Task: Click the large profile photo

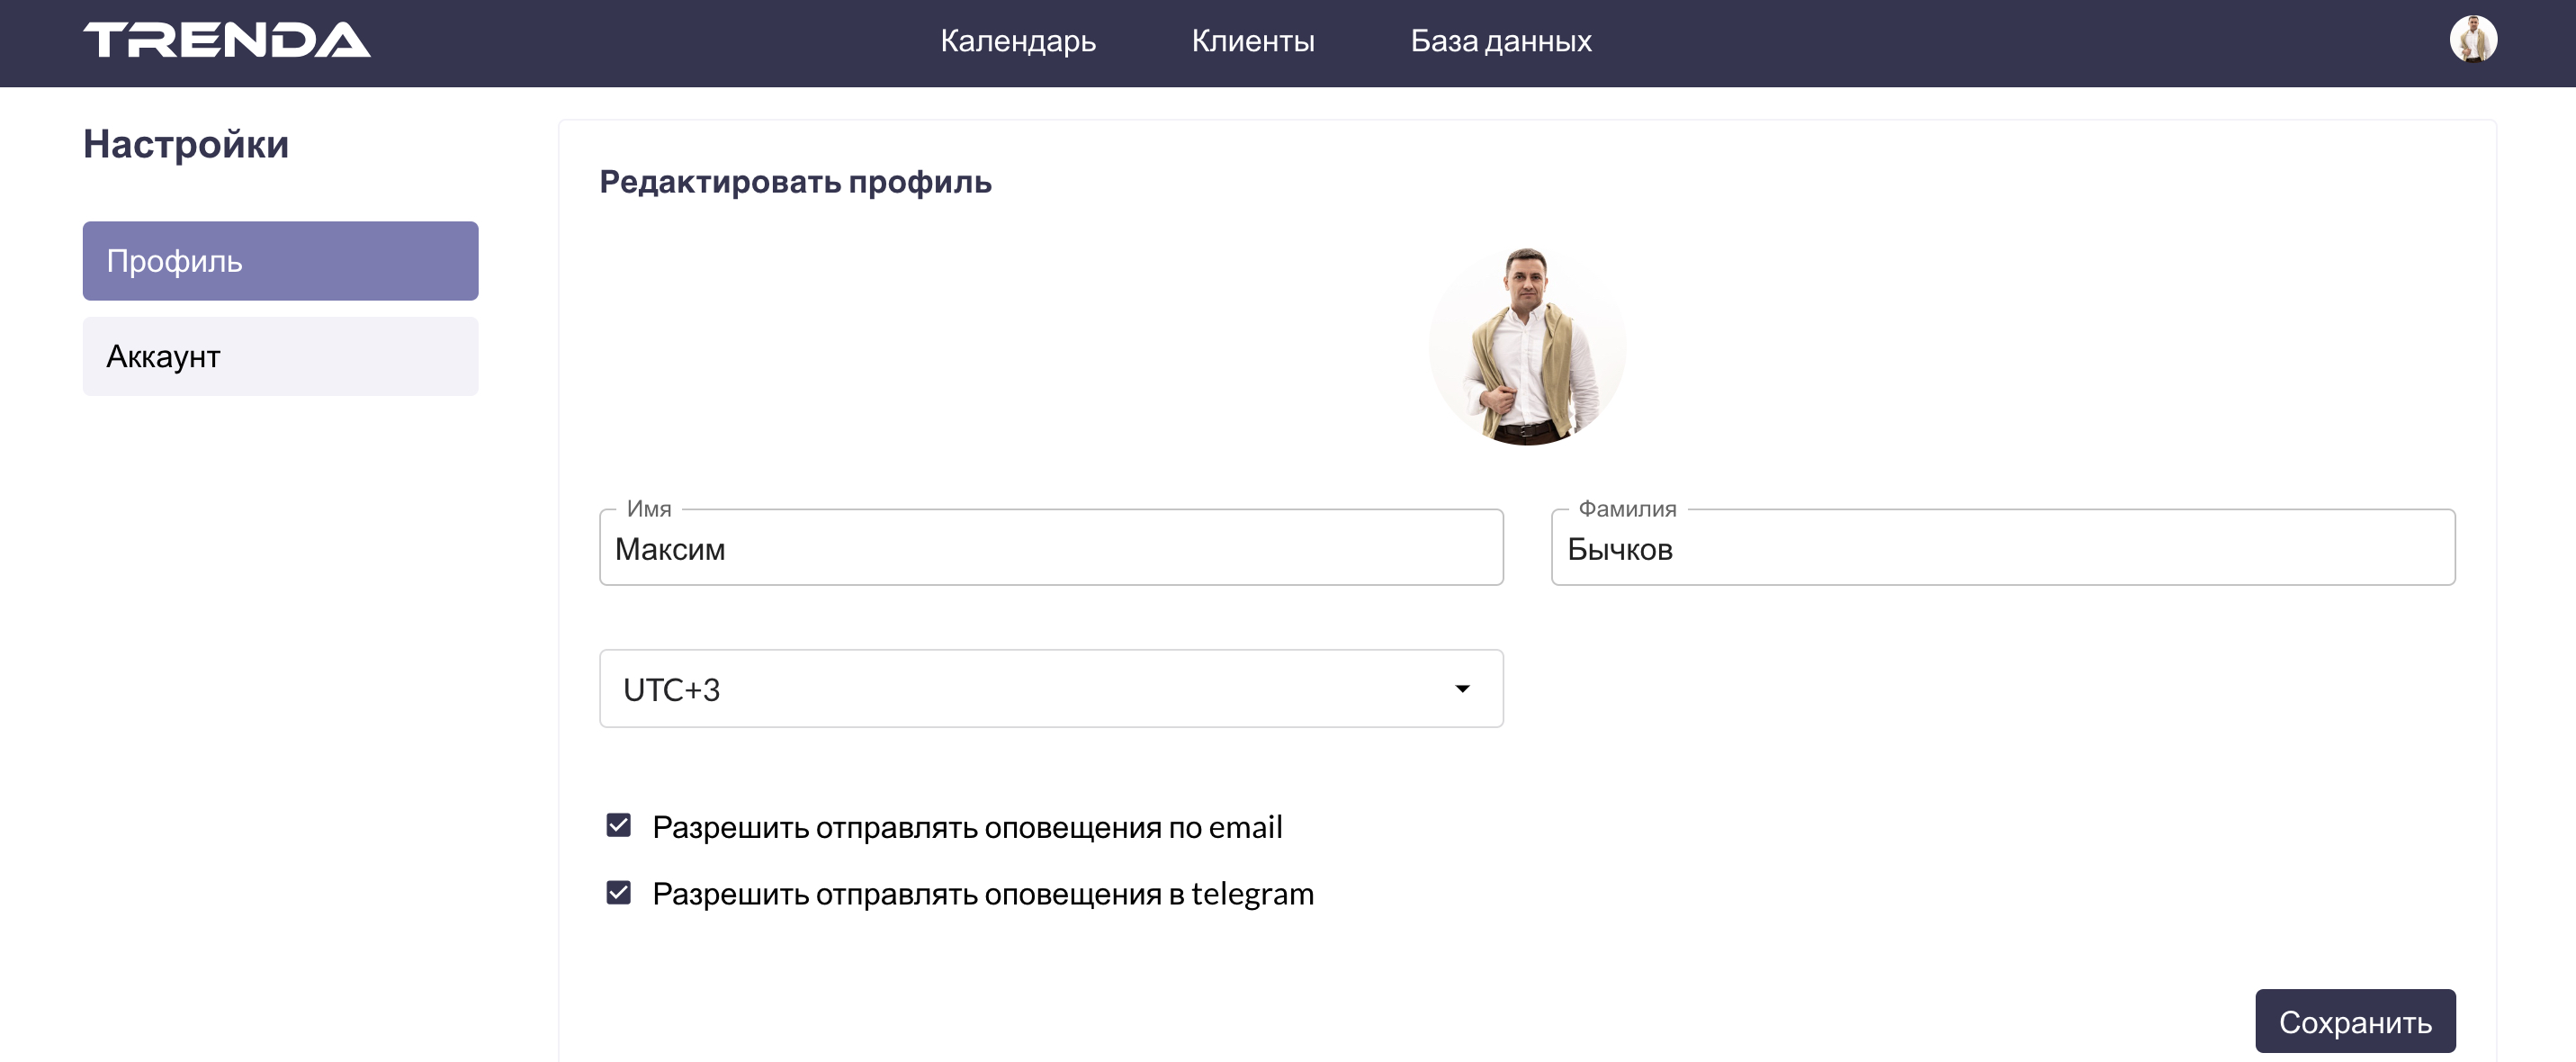Action: coord(1526,346)
